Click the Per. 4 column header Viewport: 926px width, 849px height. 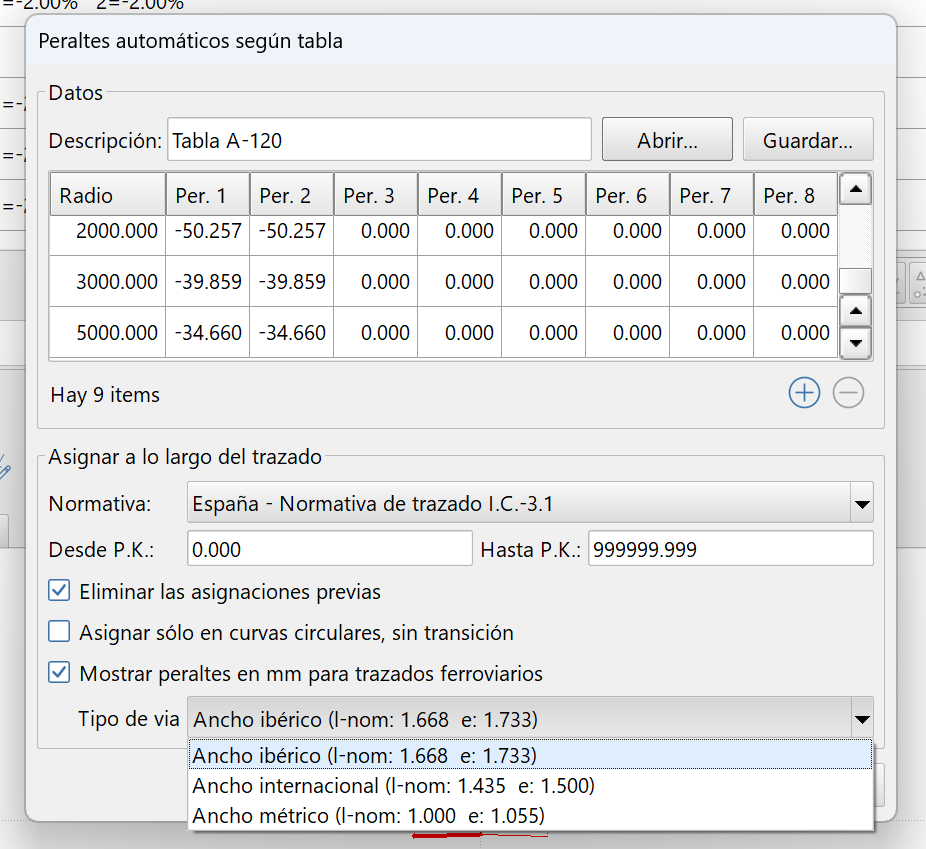point(459,195)
